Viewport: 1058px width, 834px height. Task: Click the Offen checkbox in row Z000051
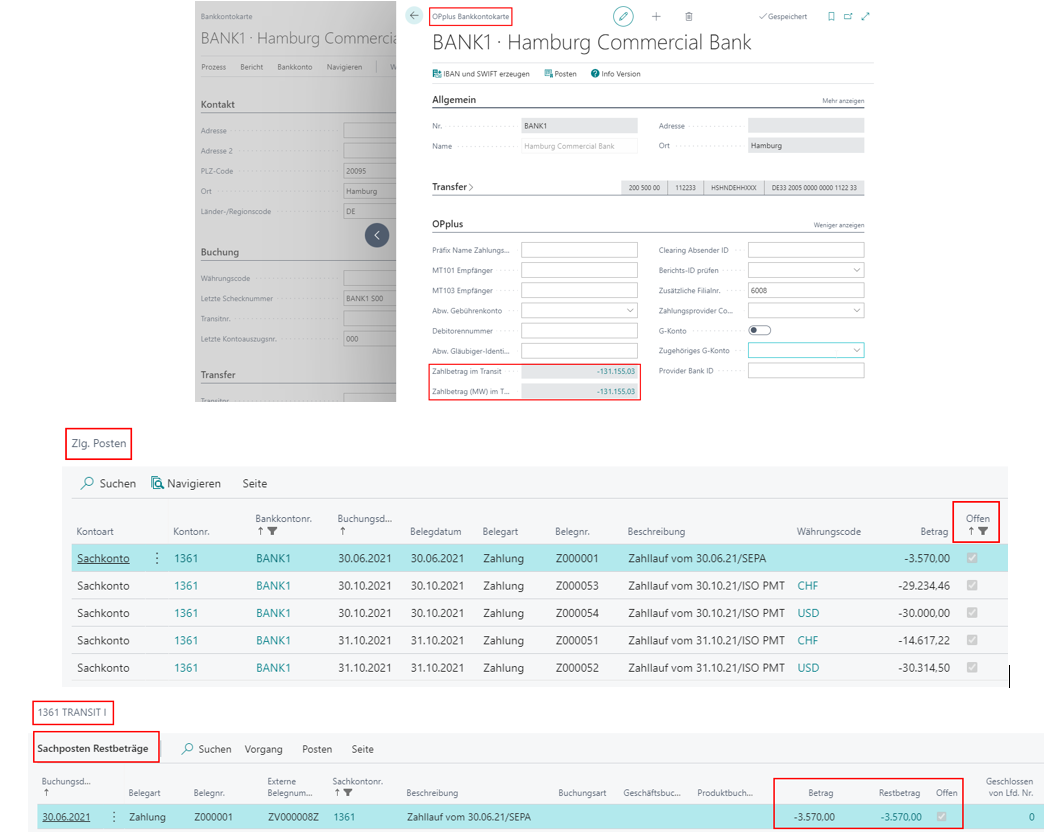pos(972,640)
